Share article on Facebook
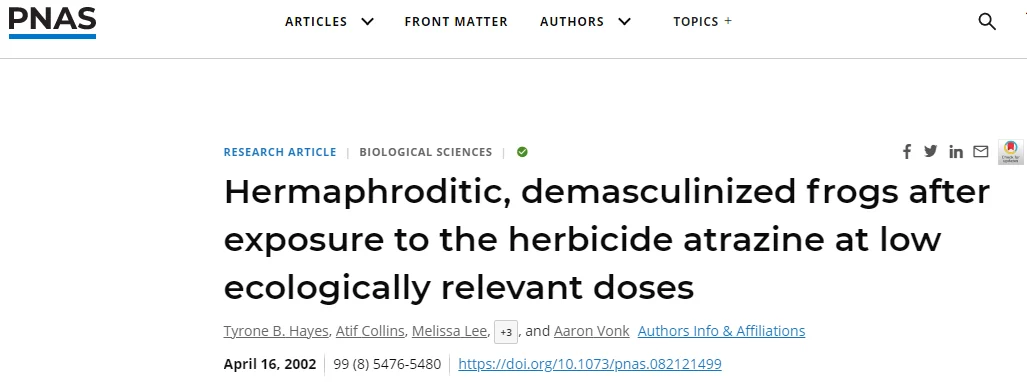 click(907, 152)
